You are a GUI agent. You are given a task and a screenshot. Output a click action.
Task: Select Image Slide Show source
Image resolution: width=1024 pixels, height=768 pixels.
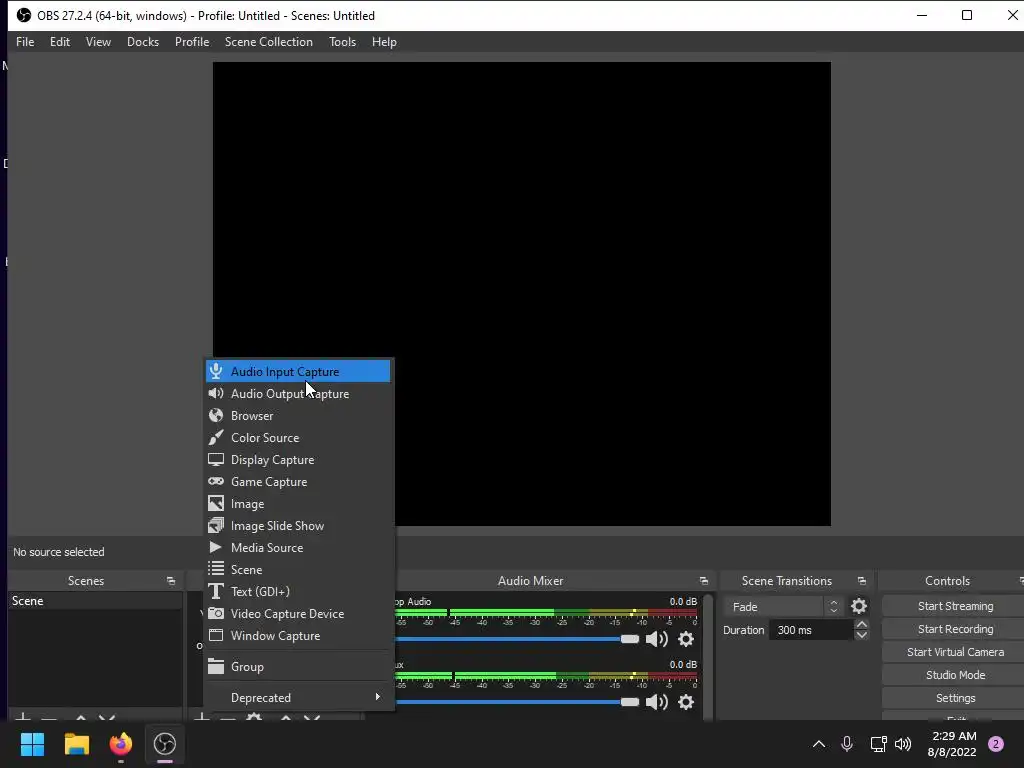[x=298, y=526]
